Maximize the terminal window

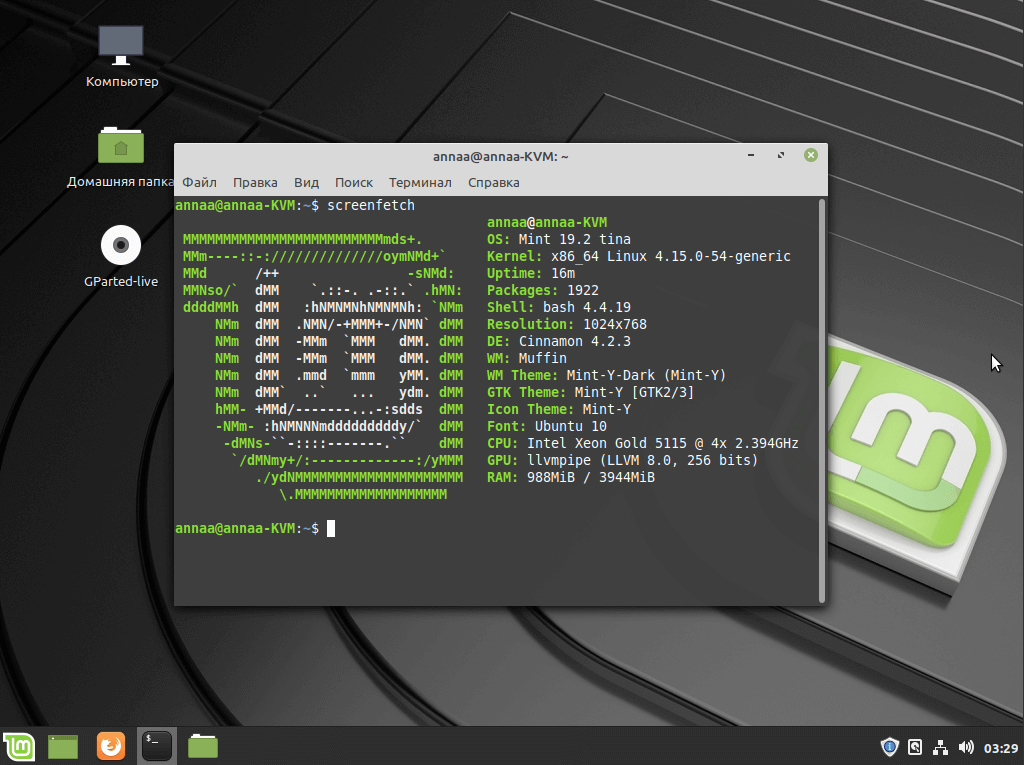pyautogui.click(x=781, y=155)
